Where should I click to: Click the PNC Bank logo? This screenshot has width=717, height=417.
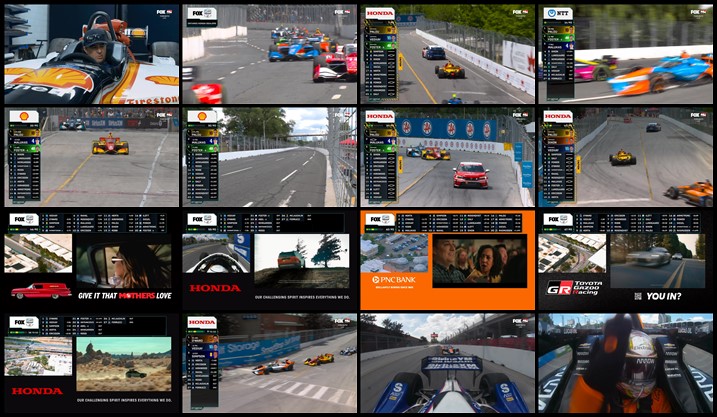[x=393, y=280]
